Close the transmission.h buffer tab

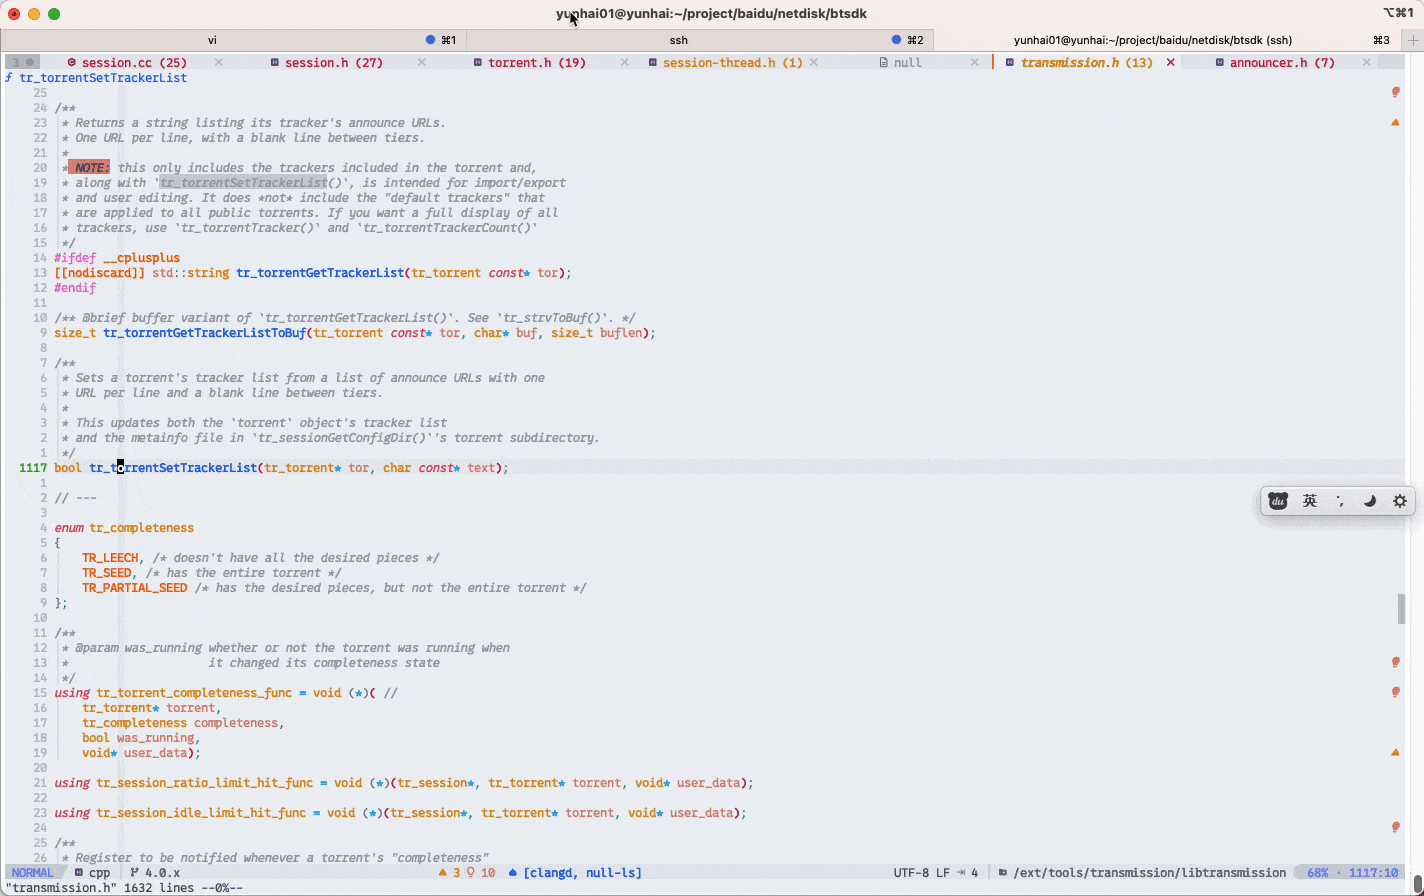[1171, 62]
